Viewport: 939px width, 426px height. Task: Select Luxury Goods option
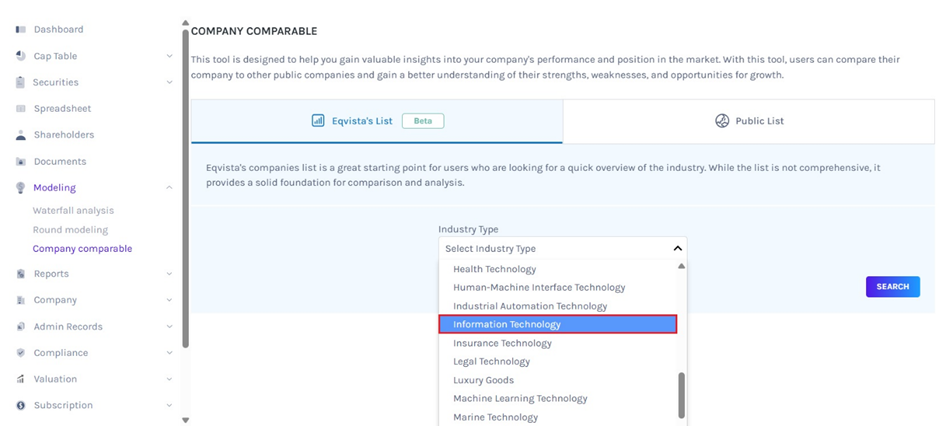pyautogui.click(x=558, y=380)
